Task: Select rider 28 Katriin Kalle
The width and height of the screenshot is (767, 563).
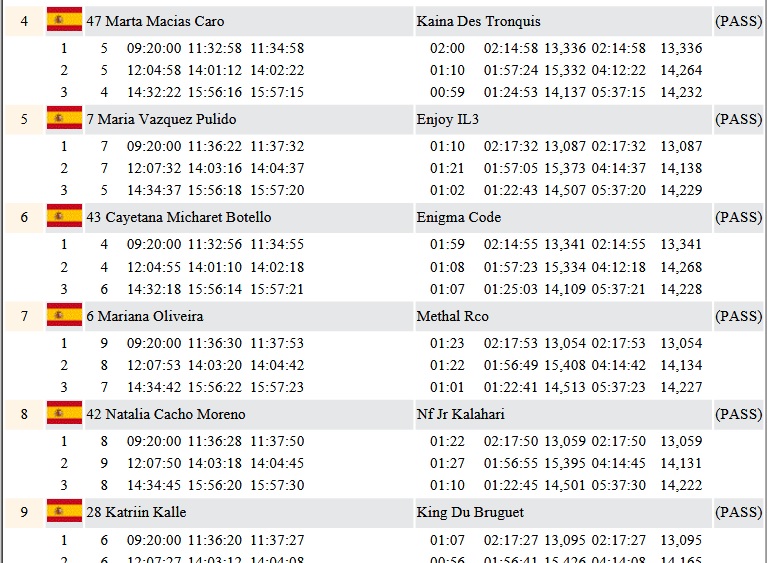Action: coord(136,513)
